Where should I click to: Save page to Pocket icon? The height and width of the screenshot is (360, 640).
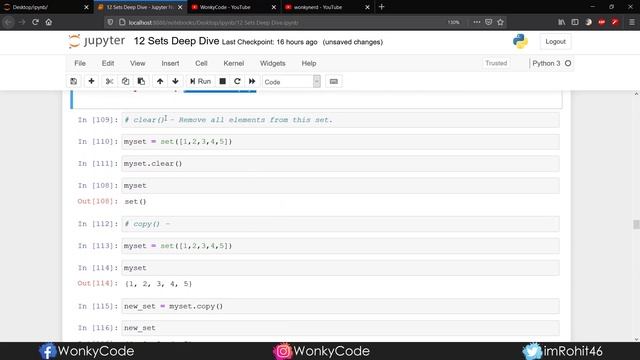pyautogui.click(x=489, y=22)
